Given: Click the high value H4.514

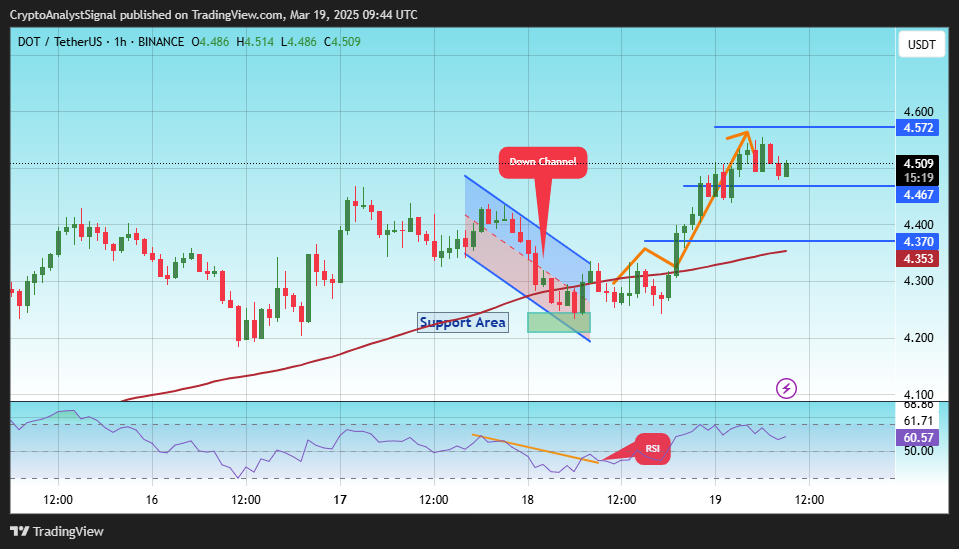Looking at the screenshot, I should (255, 42).
